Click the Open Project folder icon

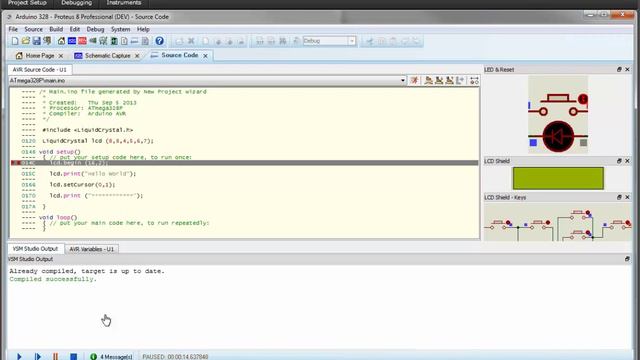point(26,41)
